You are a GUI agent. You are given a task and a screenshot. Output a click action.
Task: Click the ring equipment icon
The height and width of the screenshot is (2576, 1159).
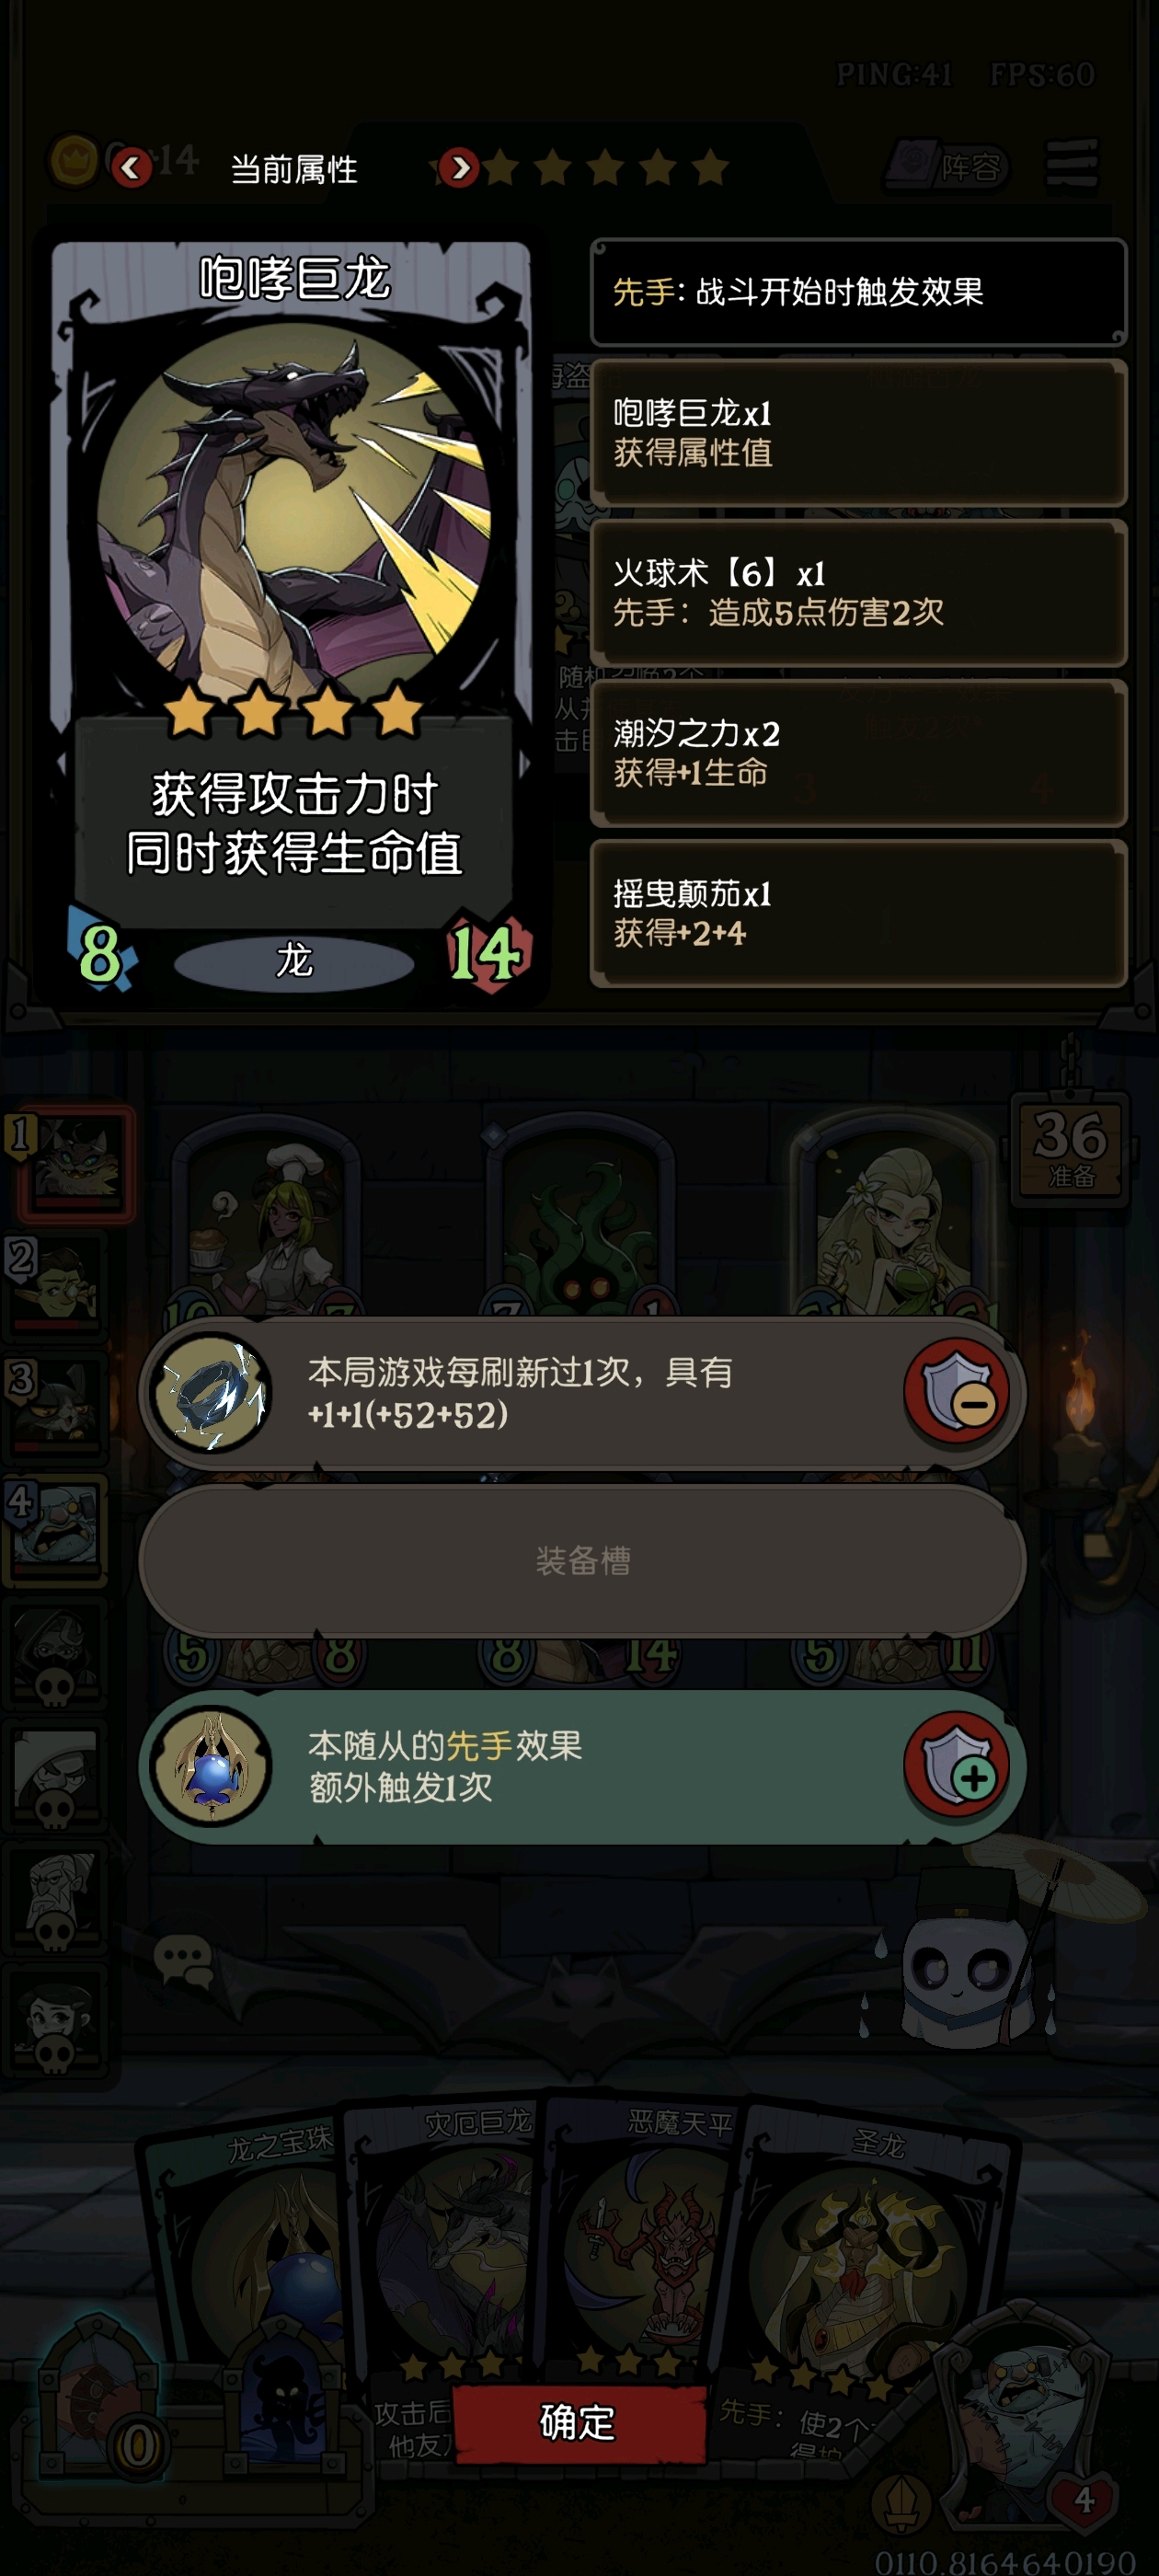(211, 1393)
